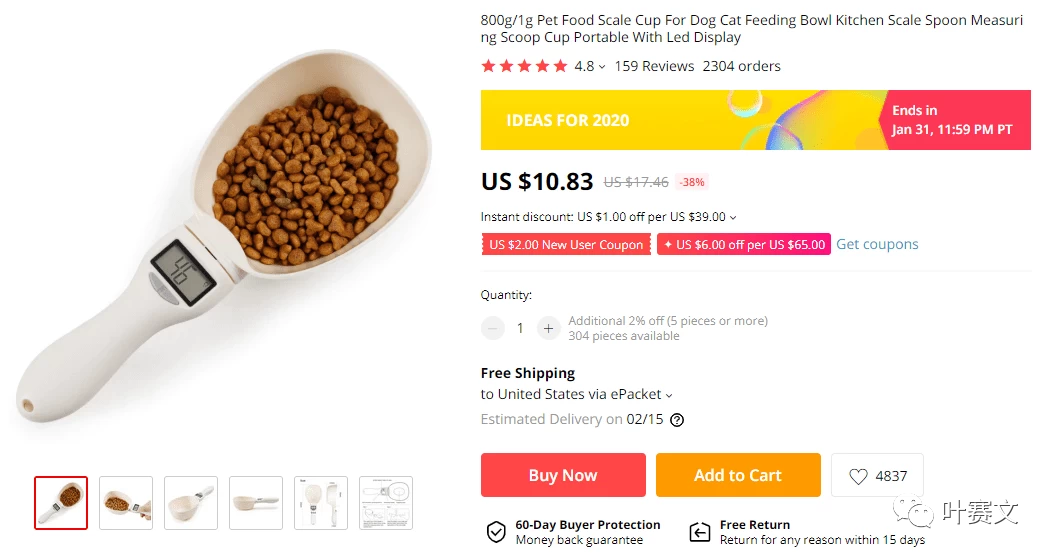Click the Buyer Protection shield icon
This screenshot has width=1053, height=559.
pos(495,532)
